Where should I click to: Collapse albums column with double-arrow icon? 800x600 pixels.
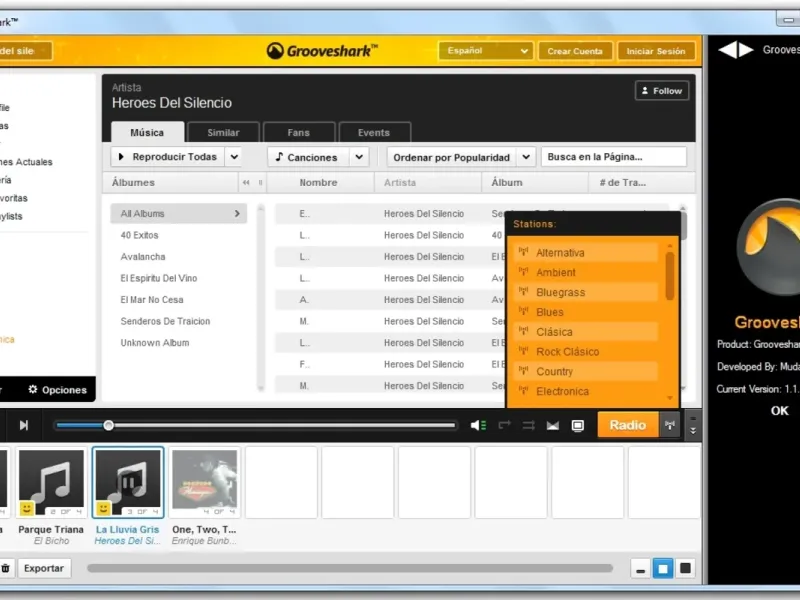[x=246, y=183]
